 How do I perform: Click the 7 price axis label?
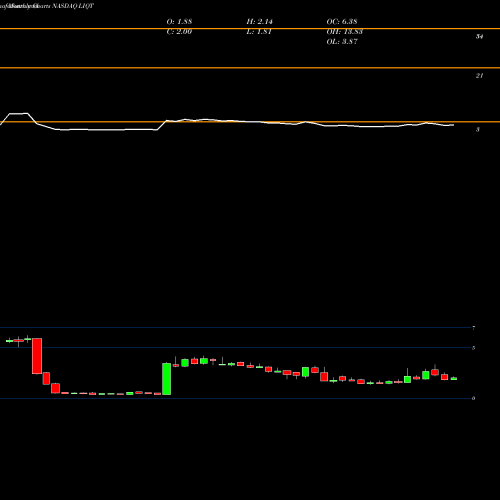(473, 328)
